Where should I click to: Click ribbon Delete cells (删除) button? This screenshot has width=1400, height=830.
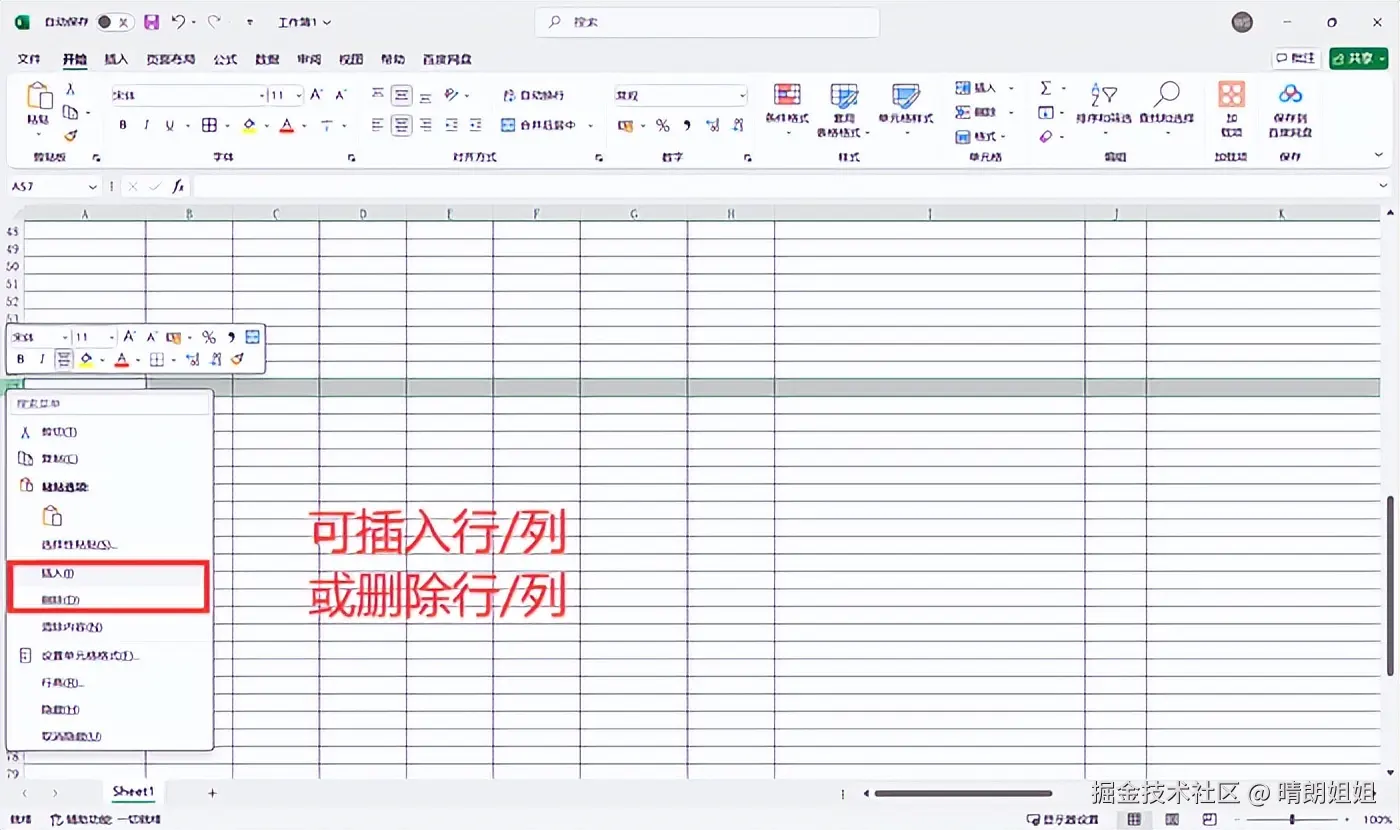(977, 112)
